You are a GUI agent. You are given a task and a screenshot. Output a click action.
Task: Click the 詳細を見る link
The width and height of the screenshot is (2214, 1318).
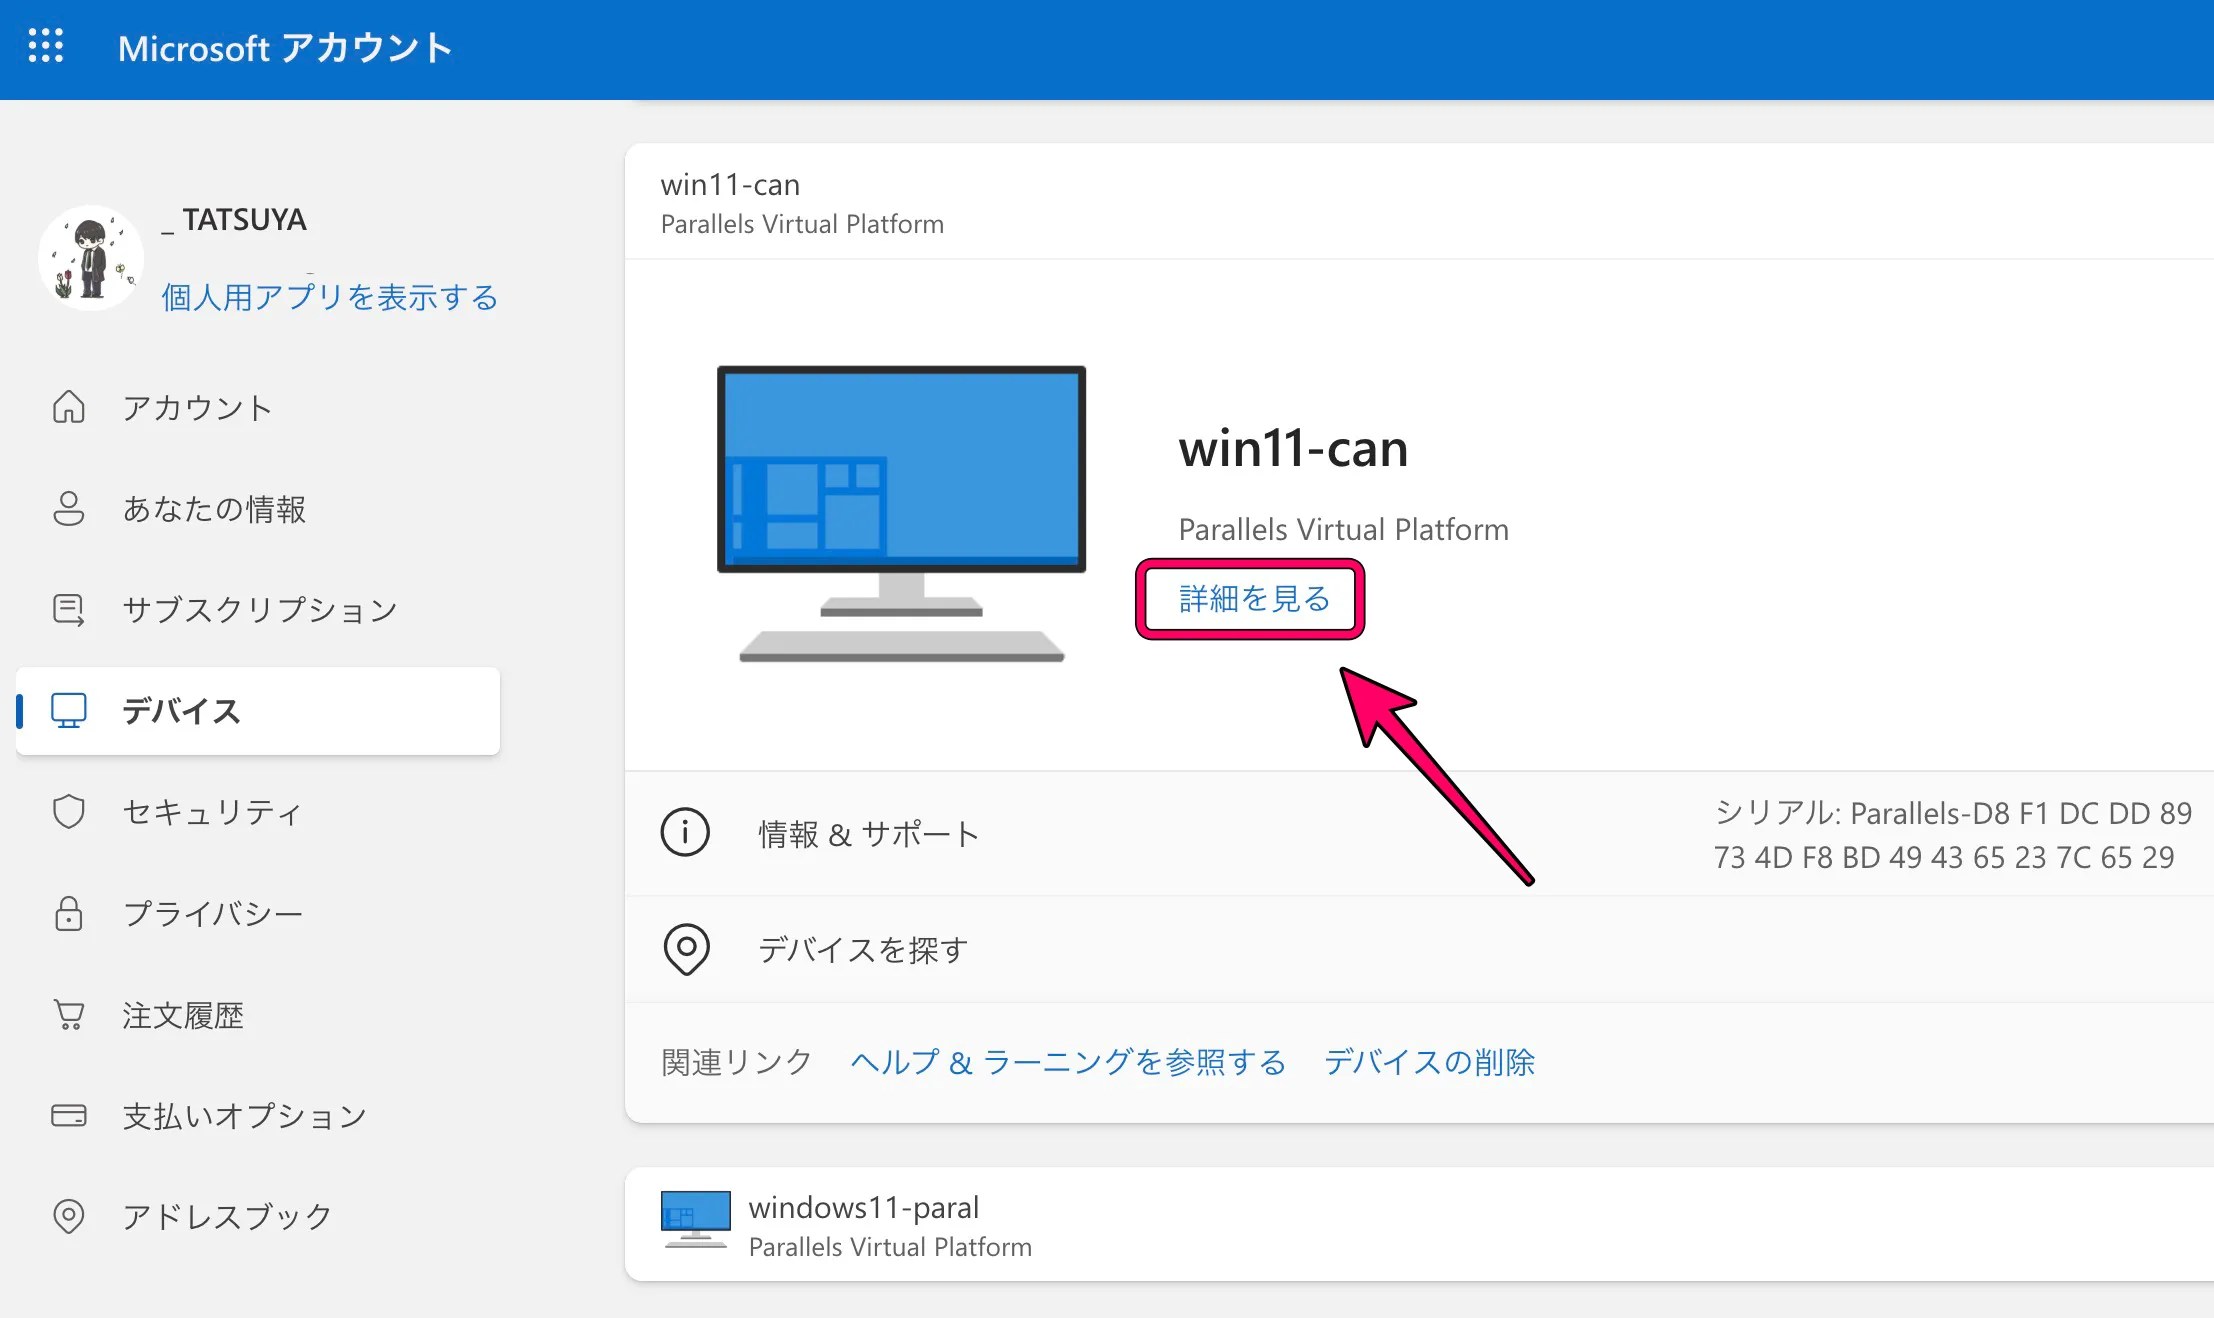click(x=1254, y=599)
